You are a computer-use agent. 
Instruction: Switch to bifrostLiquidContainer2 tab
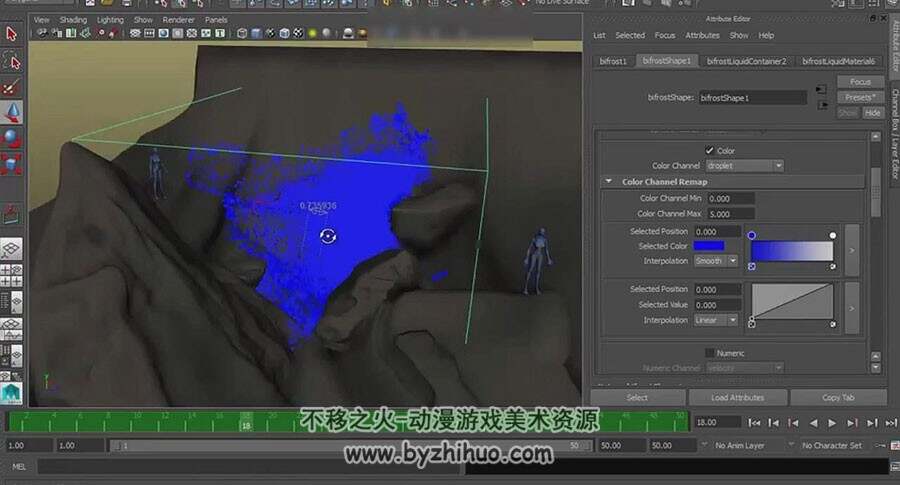[x=746, y=61]
